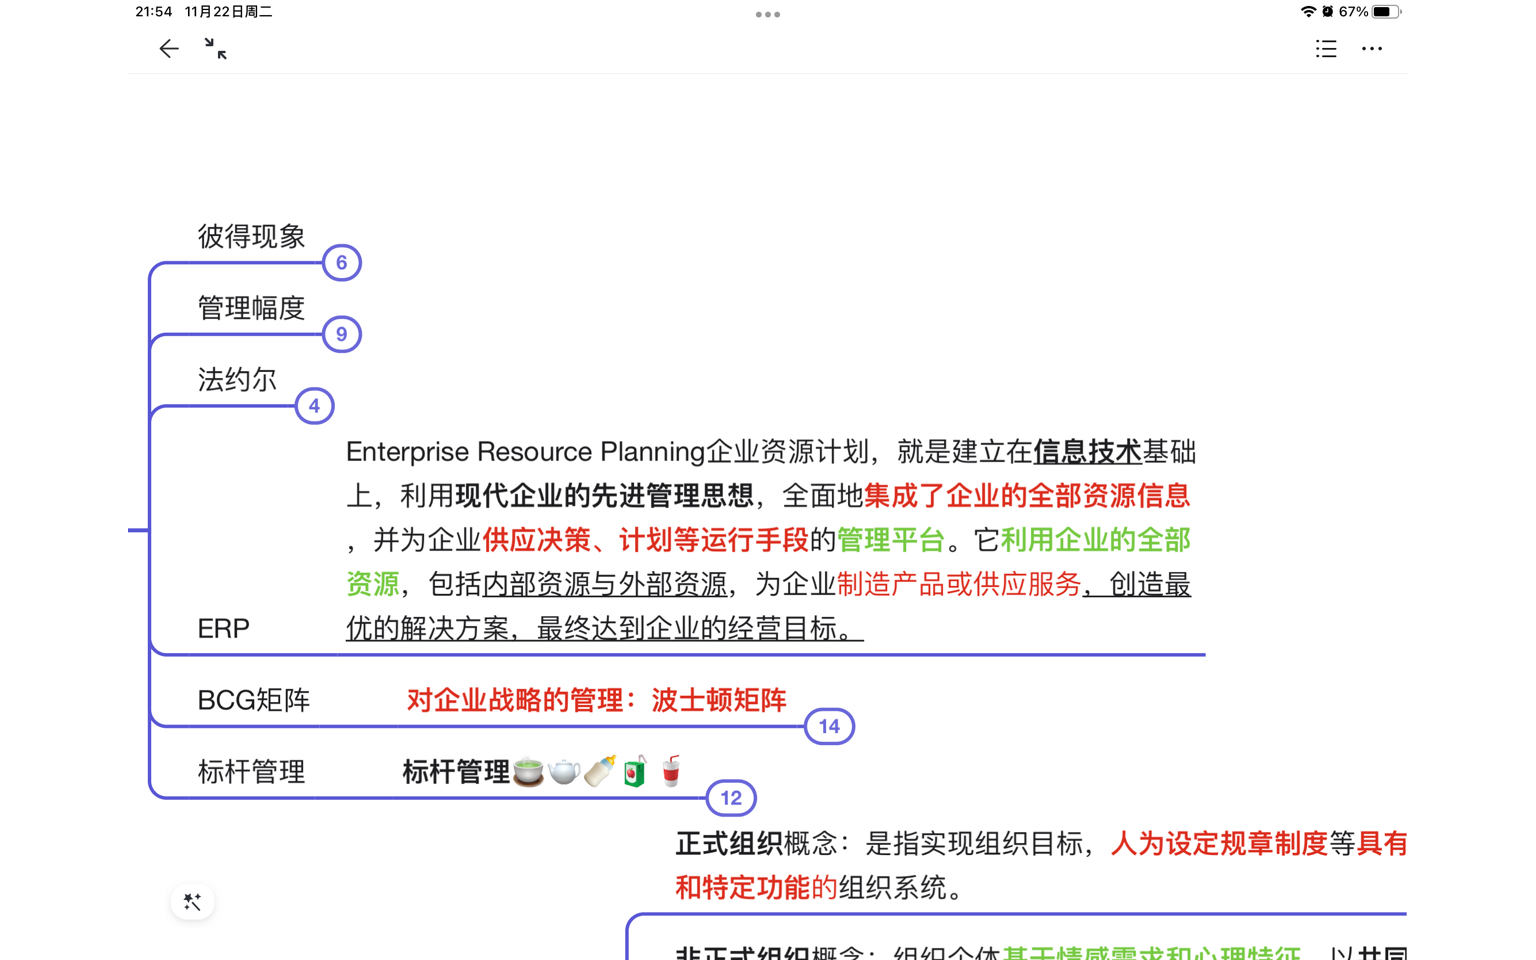Tap the red 制造产品或供应服务 text
Image resolution: width=1536 pixels, height=960 pixels.
coord(959,584)
